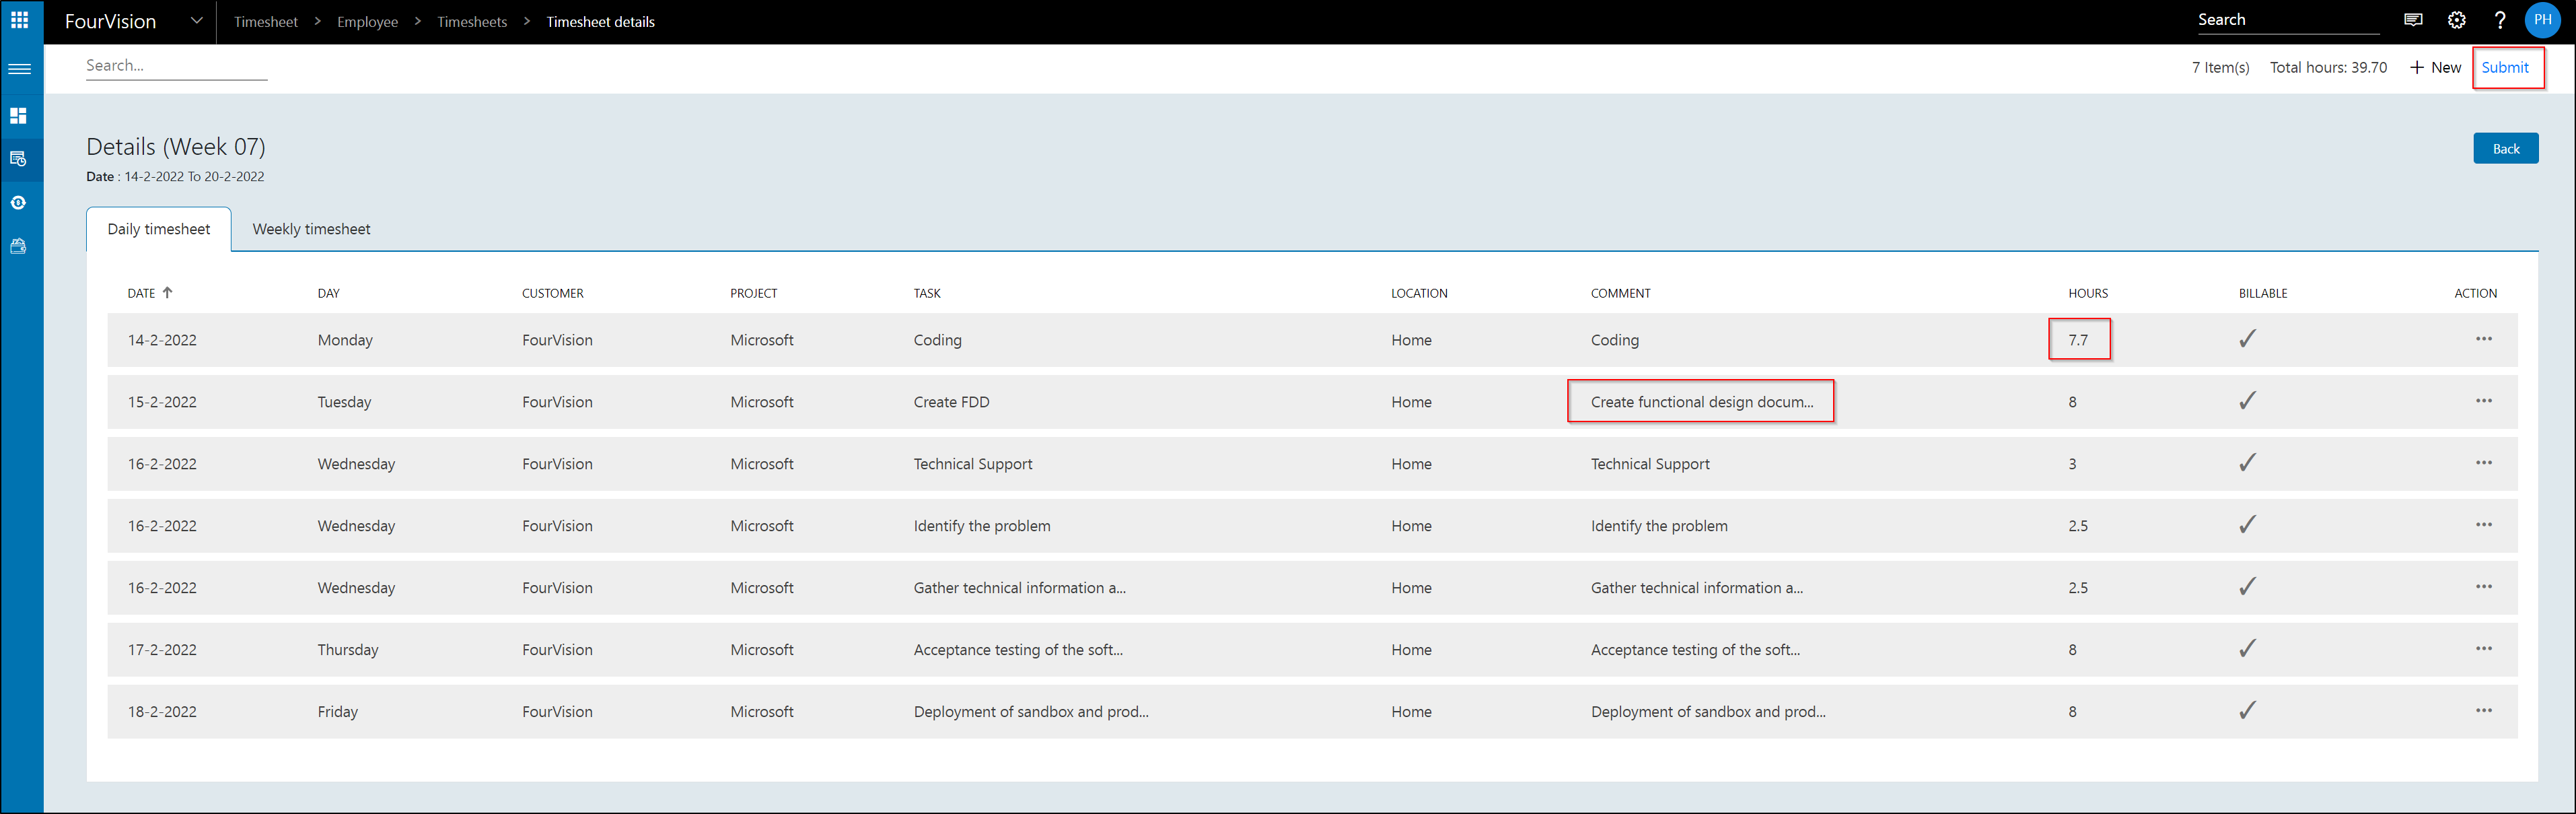
Task: Go to Timesheet breadcrumb
Action: [265, 22]
